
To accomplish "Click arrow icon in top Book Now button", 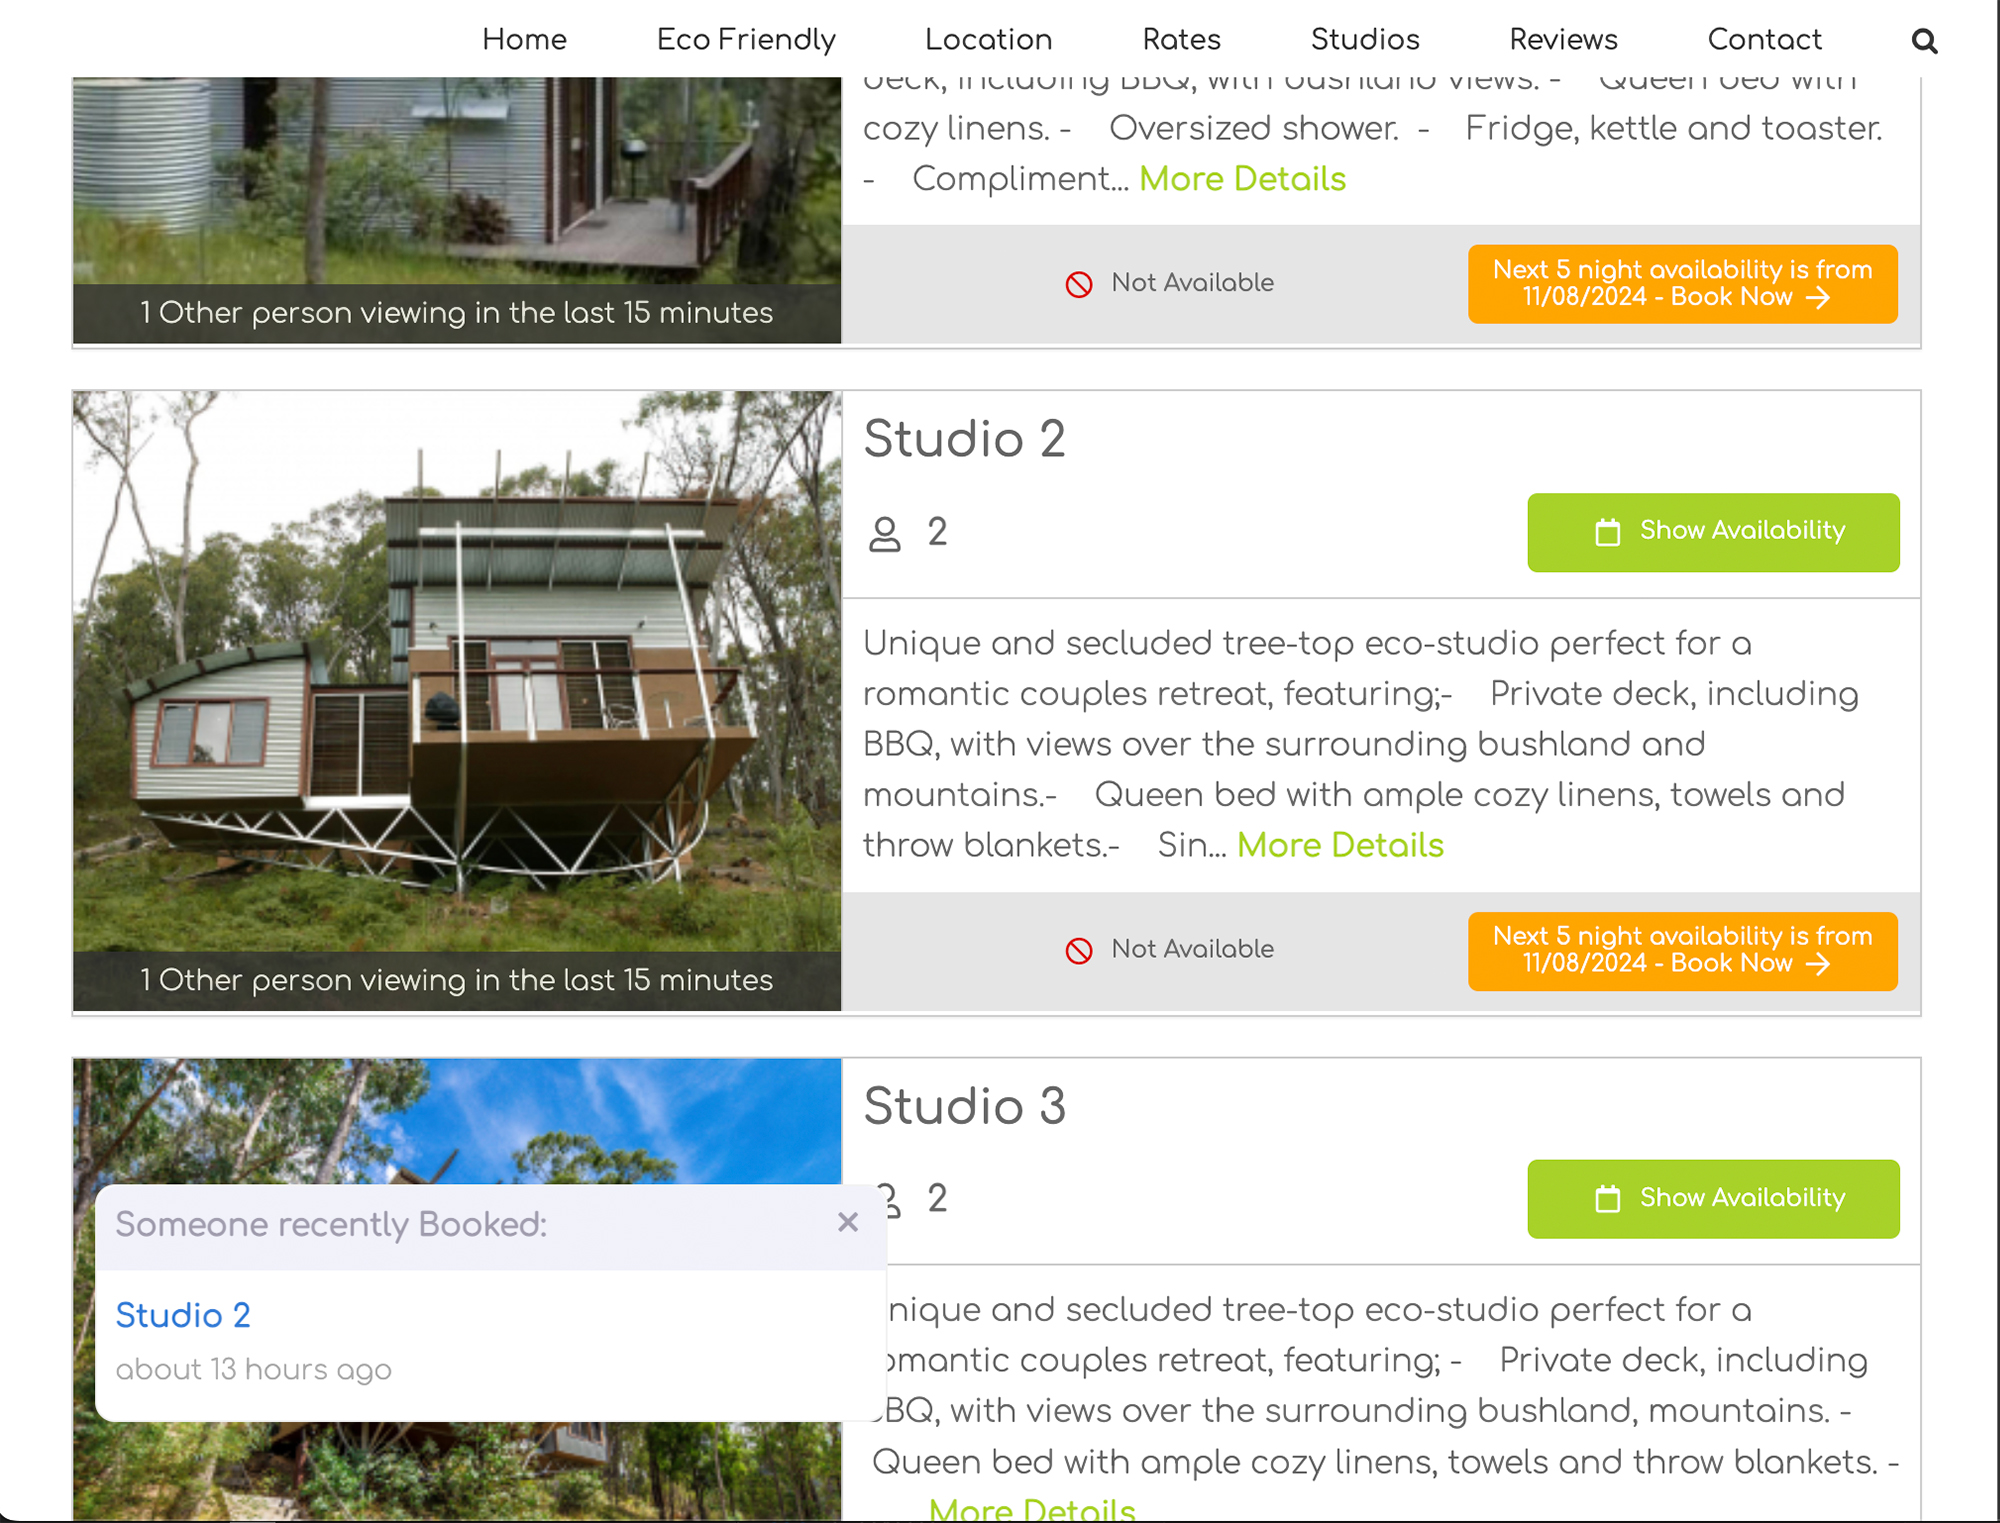I will point(1819,297).
